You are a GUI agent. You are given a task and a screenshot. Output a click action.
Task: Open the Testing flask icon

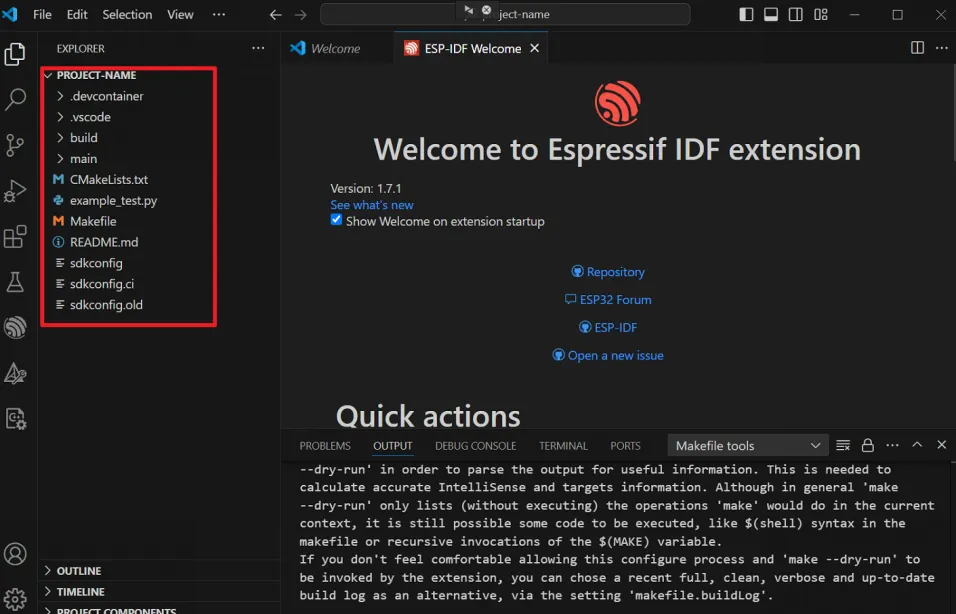coord(15,283)
